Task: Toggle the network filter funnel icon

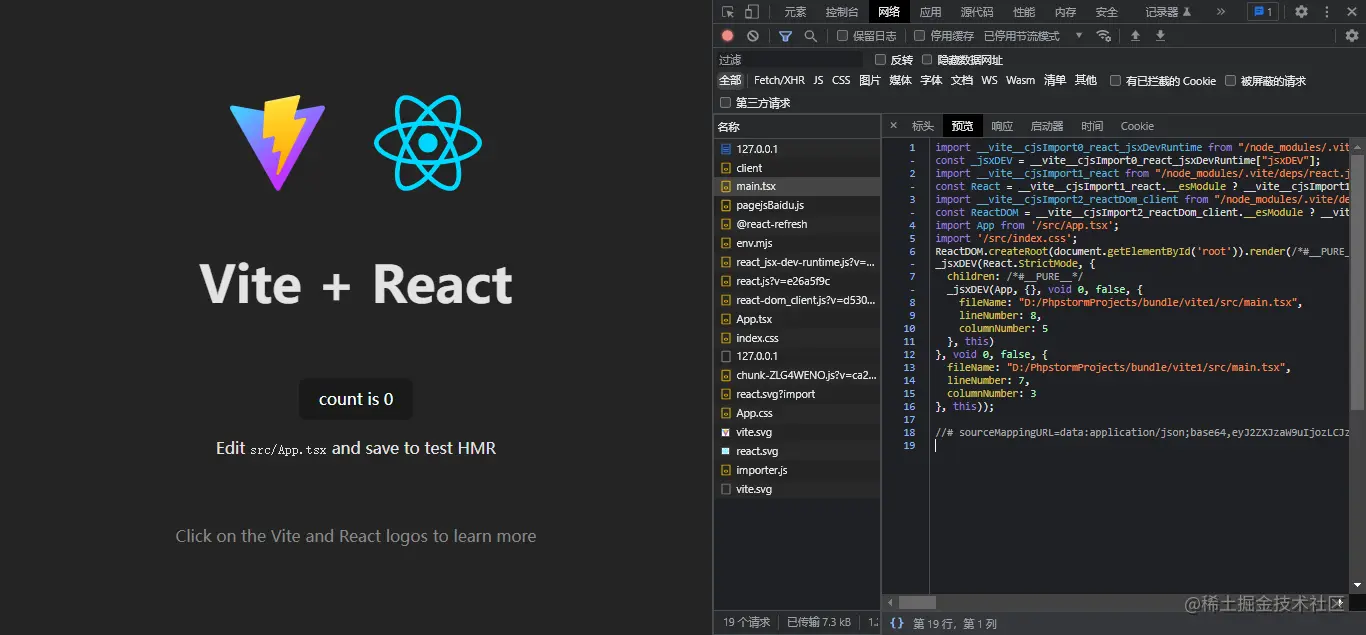Action: pos(785,36)
